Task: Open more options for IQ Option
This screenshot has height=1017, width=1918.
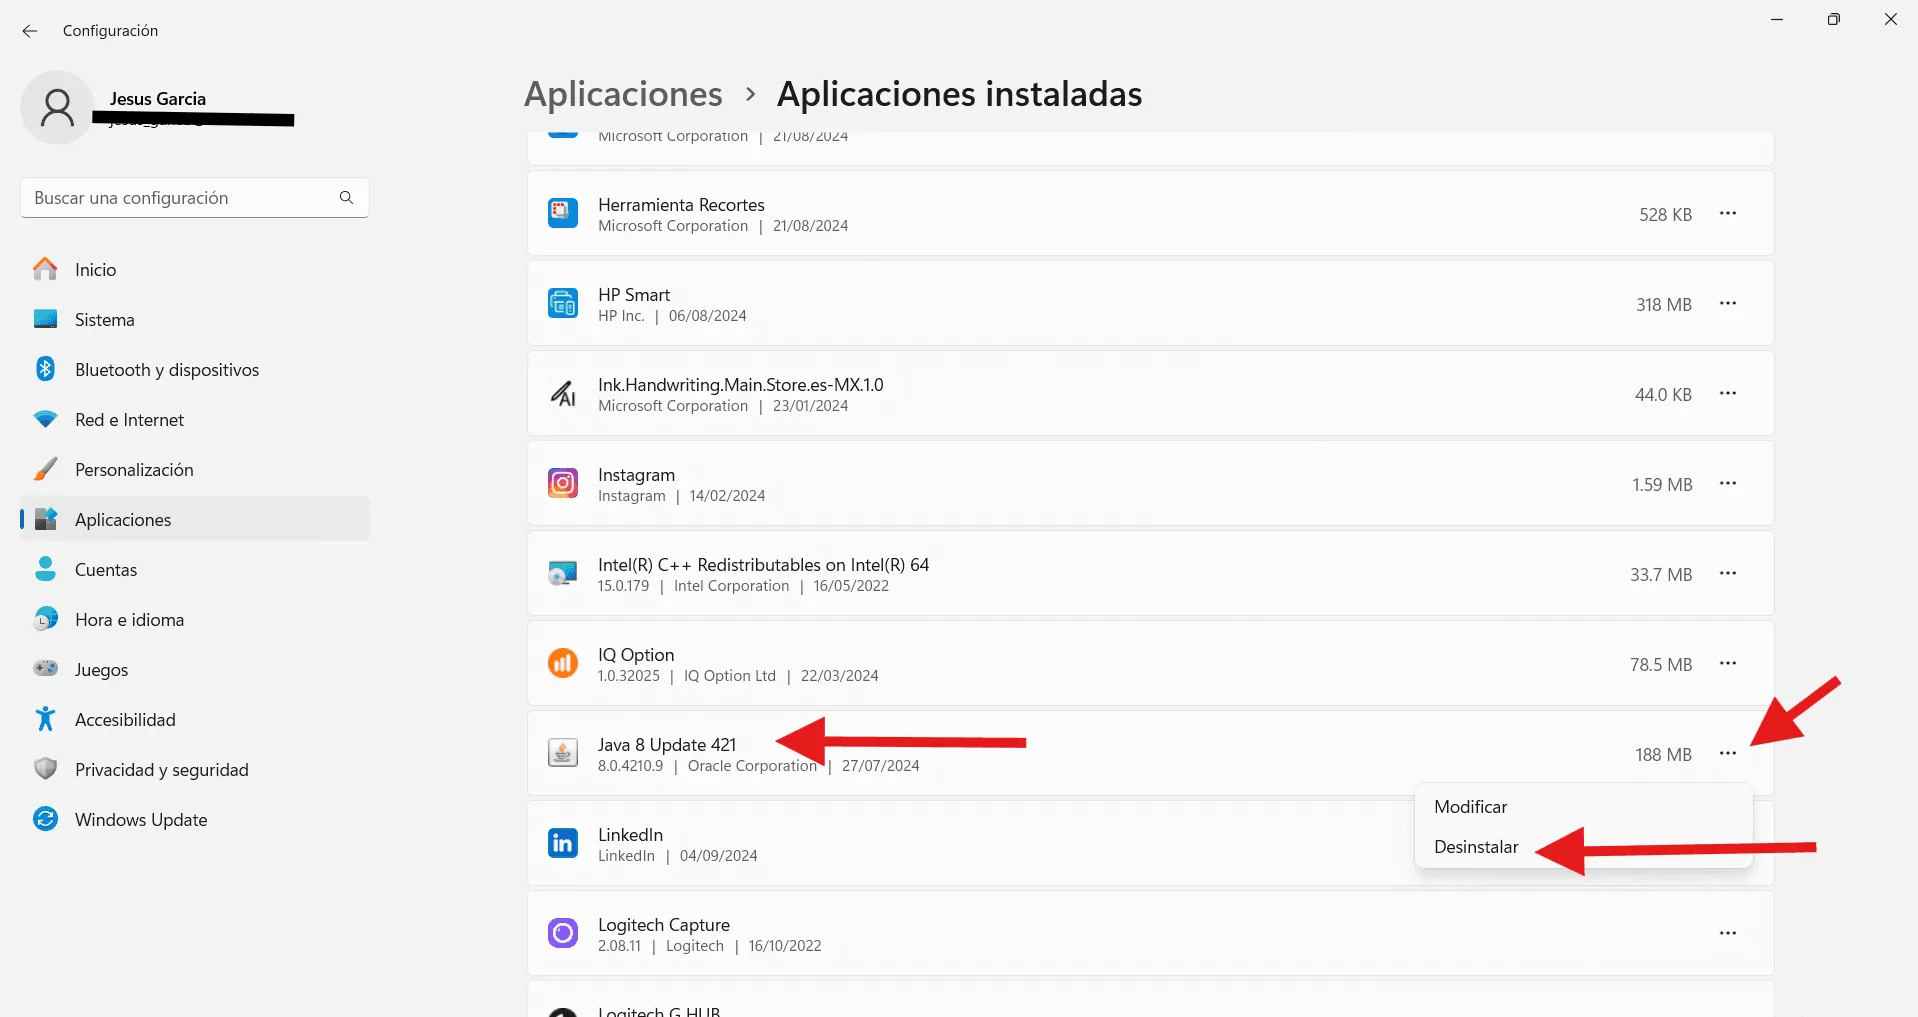Action: (x=1727, y=664)
